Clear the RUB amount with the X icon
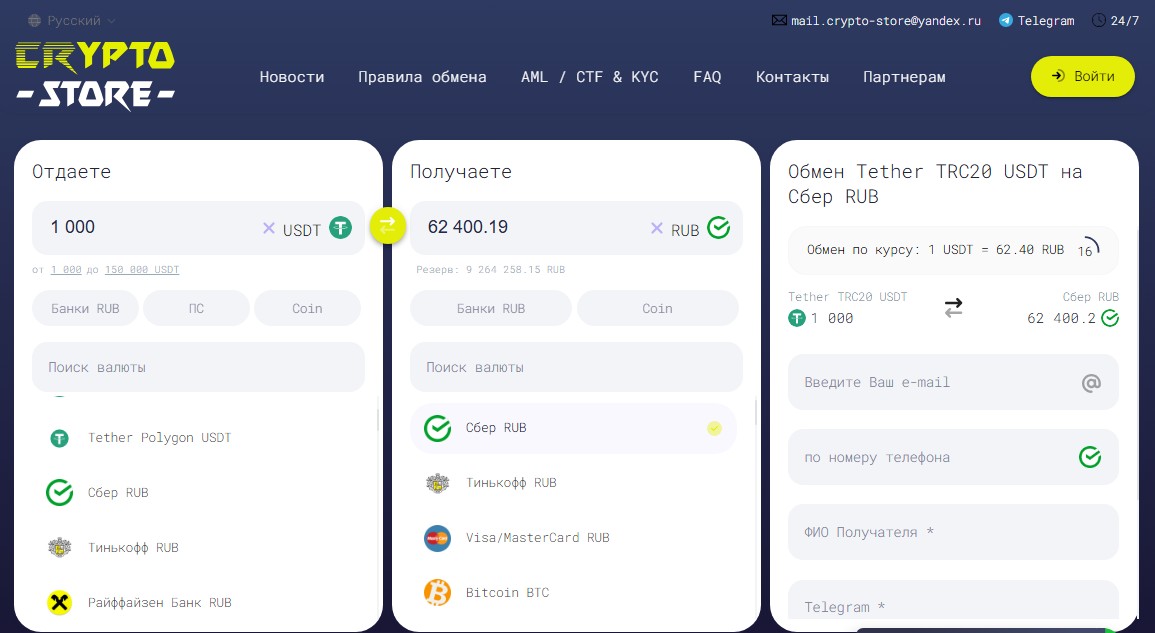Viewport: 1155px width, 633px height. pos(657,228)
